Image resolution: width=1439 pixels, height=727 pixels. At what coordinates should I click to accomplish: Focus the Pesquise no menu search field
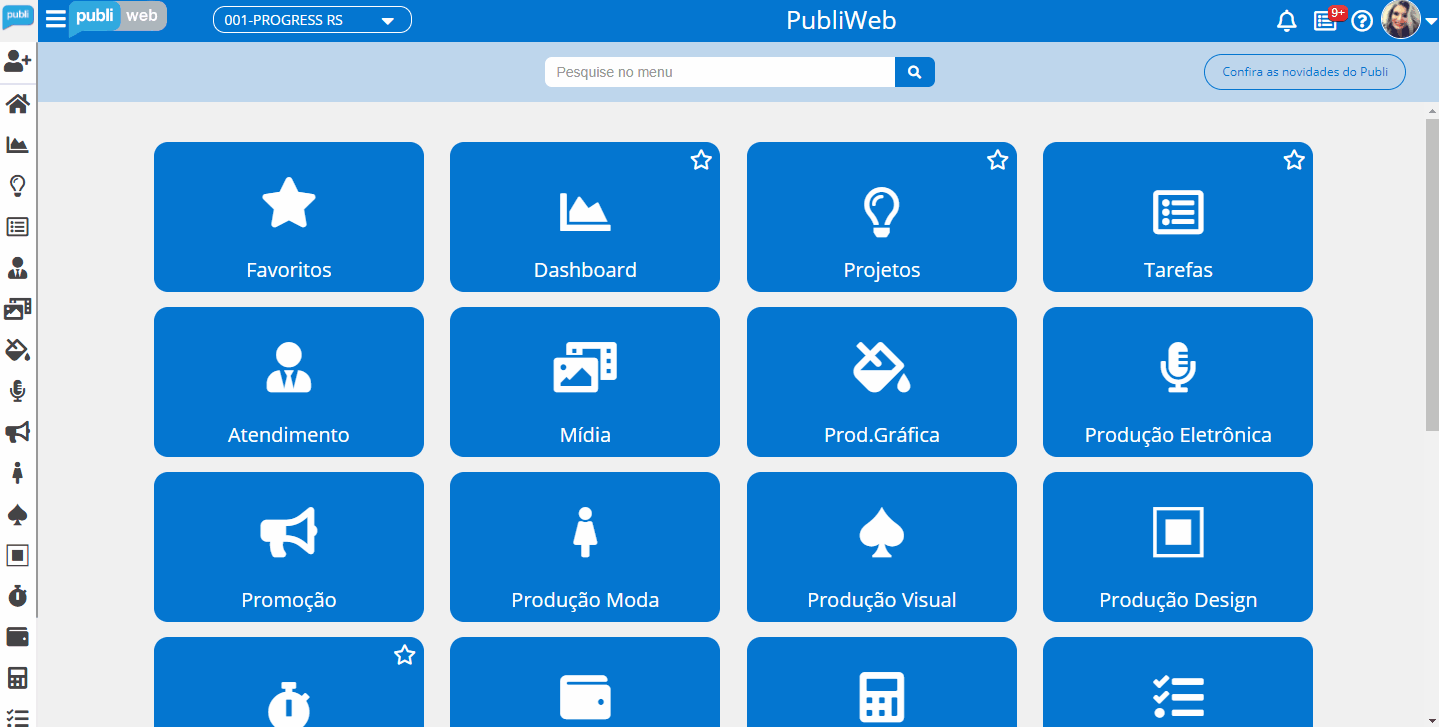(720, 72)
